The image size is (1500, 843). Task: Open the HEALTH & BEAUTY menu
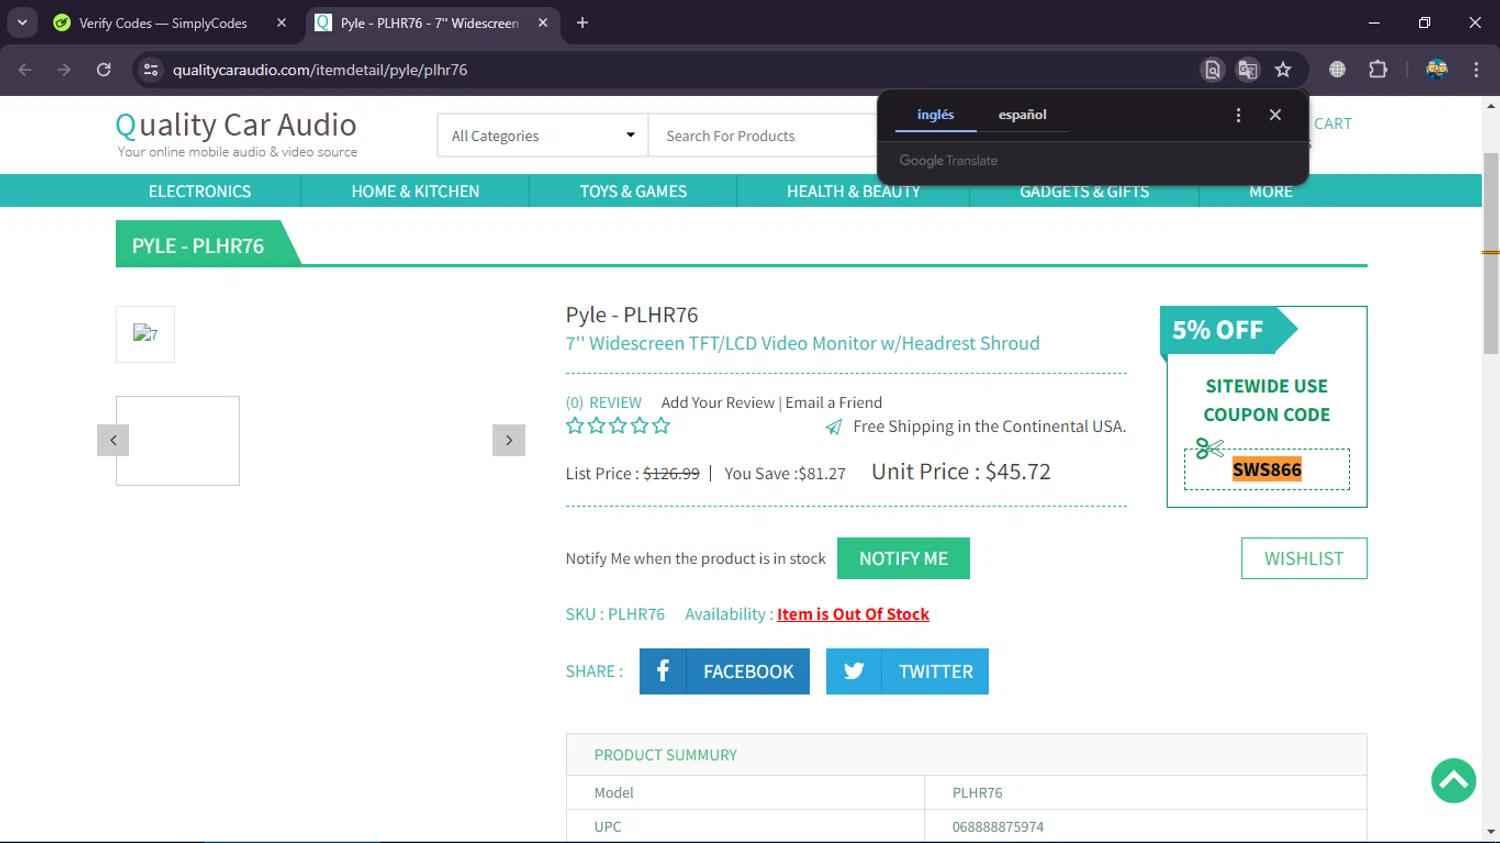pyautogui.click(x=853, y=191)
